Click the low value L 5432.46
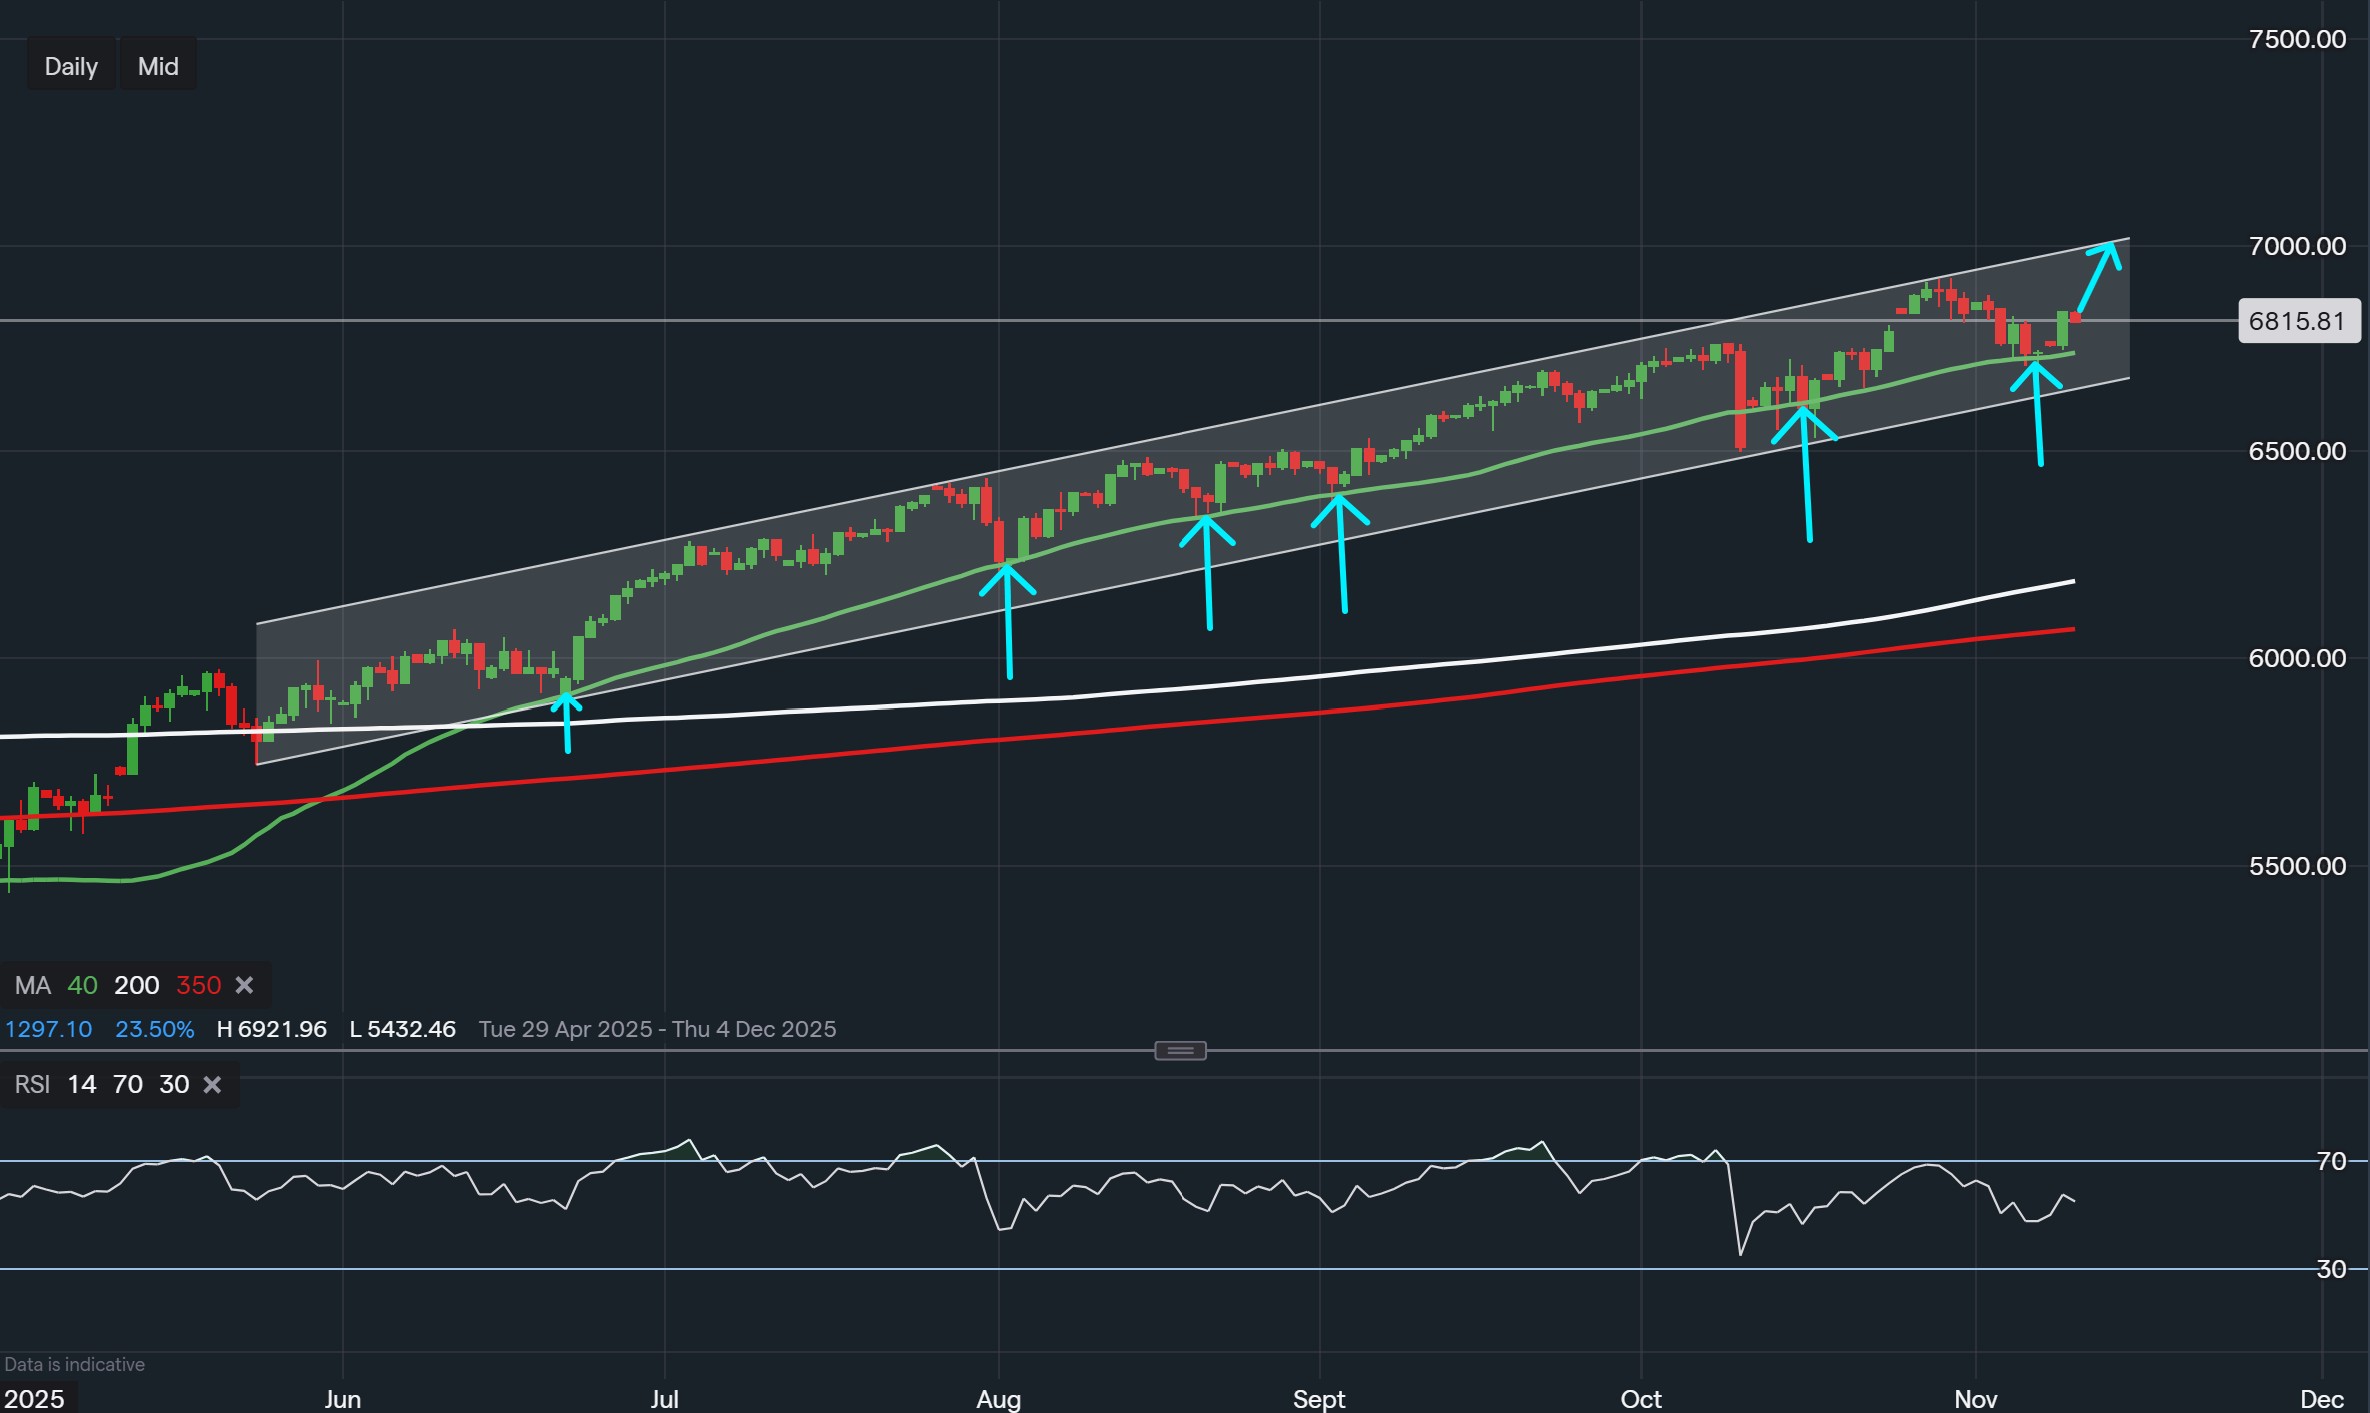 [403, 1029]
